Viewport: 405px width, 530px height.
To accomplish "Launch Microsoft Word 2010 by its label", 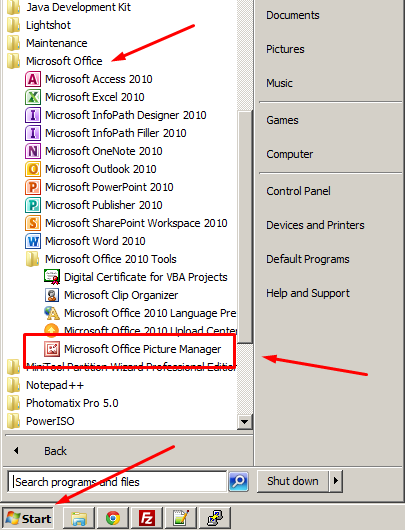I will (x=95, y=241).
